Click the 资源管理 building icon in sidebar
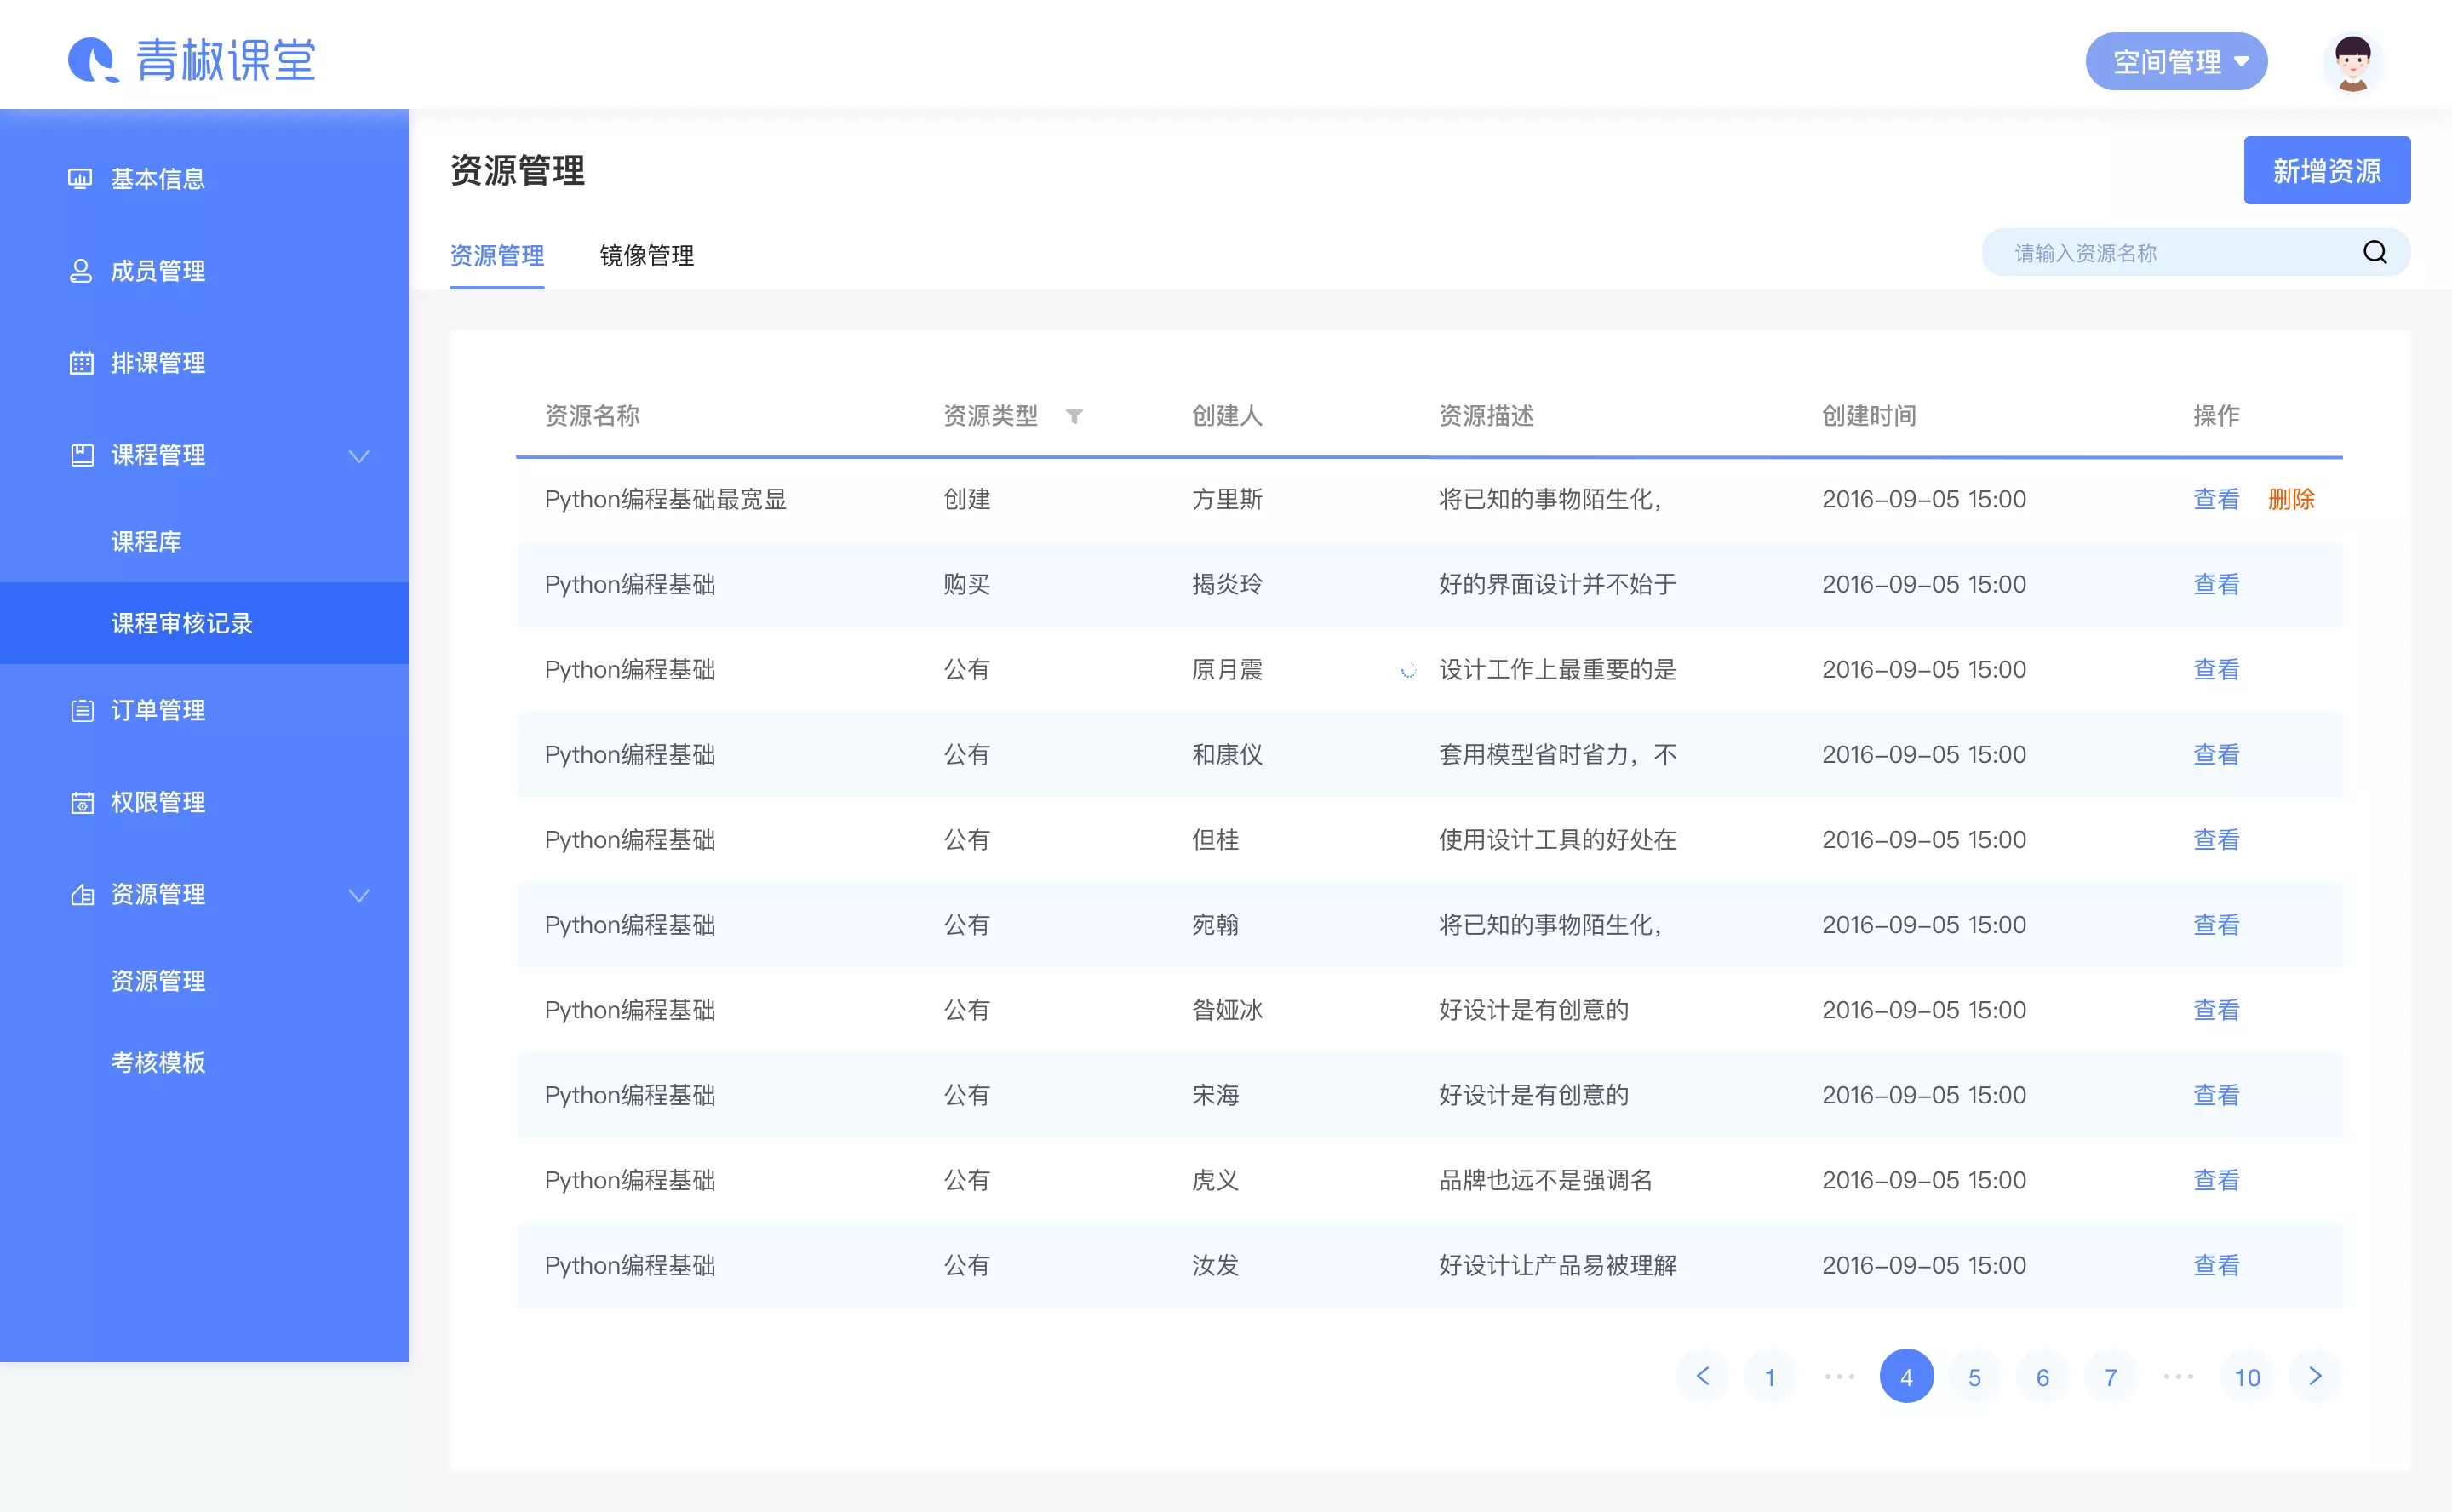The height and width of the screenshot is (1512, 2452). click(82, 894)
